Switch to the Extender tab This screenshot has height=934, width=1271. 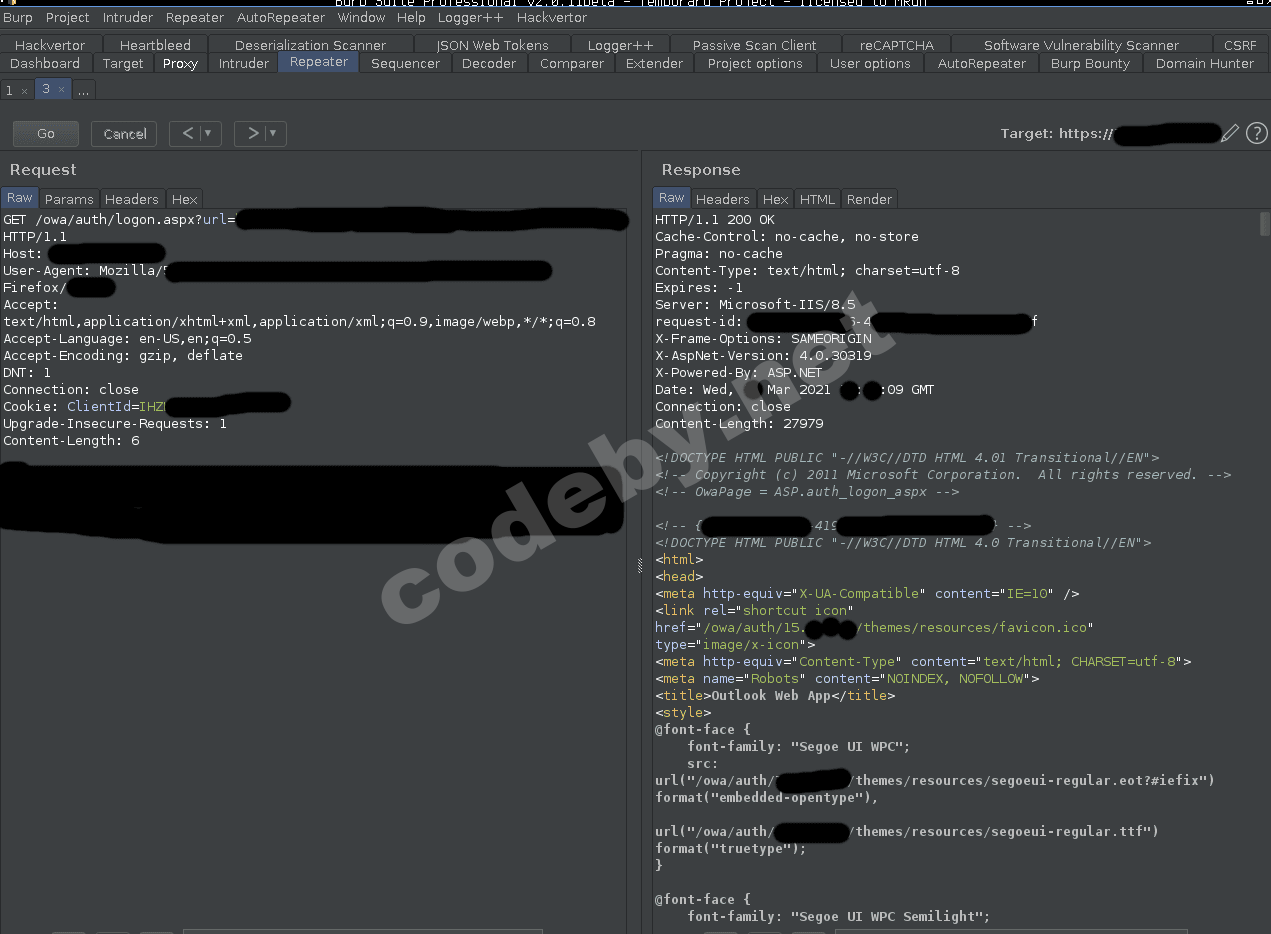click(655, 63)
